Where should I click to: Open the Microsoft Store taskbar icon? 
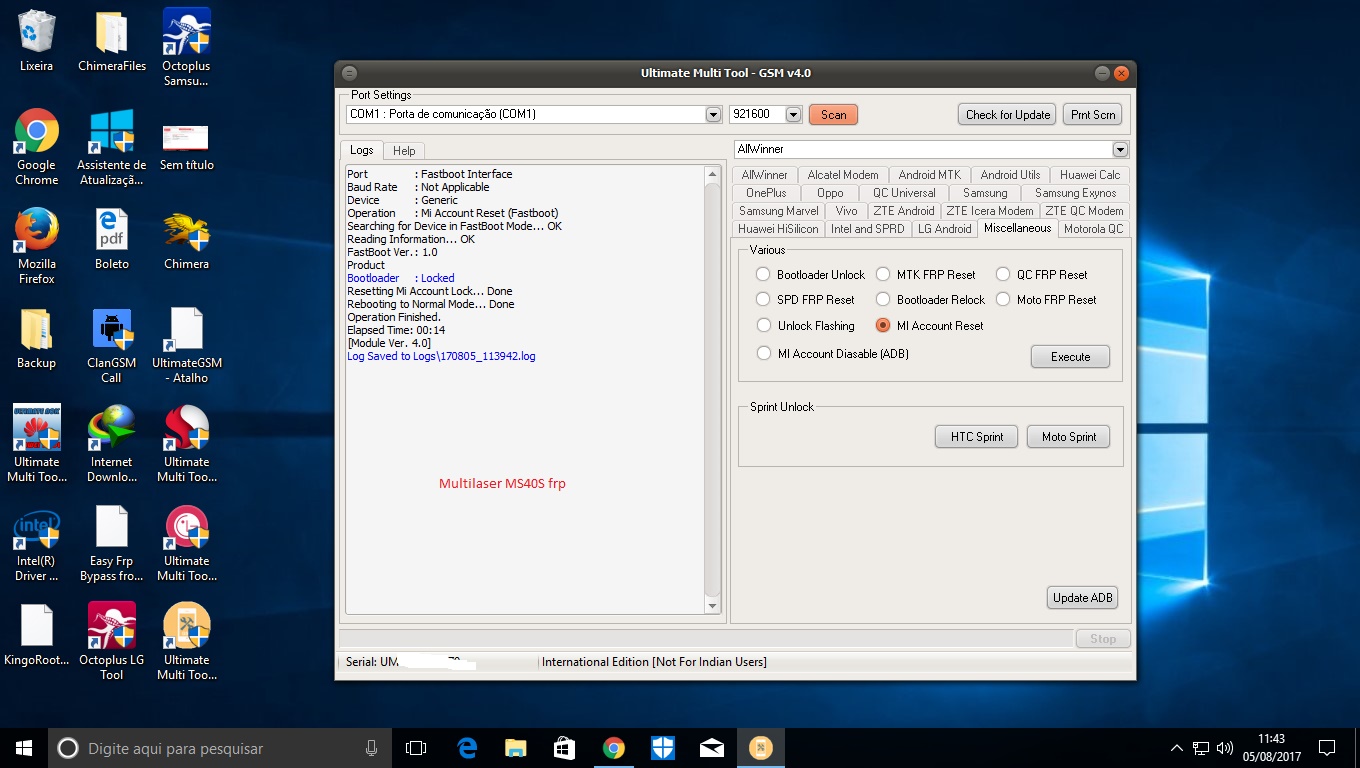[x=565, y=748]
